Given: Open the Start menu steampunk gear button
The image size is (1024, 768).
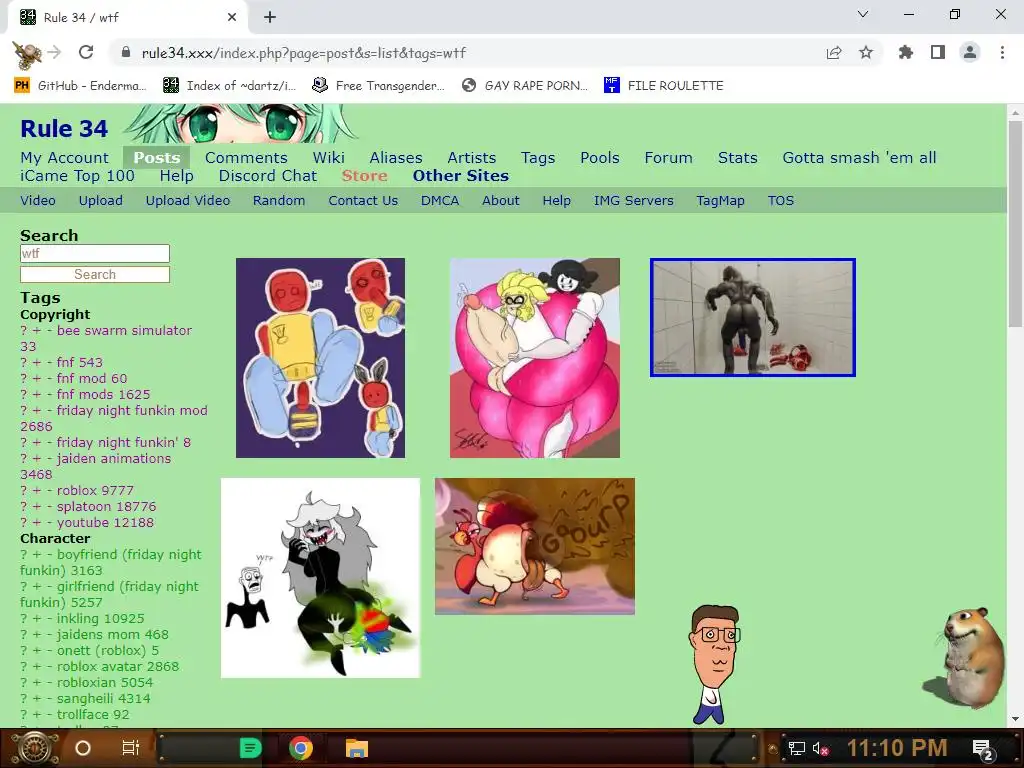Looking at the screenshot, I should click(34, 748).
